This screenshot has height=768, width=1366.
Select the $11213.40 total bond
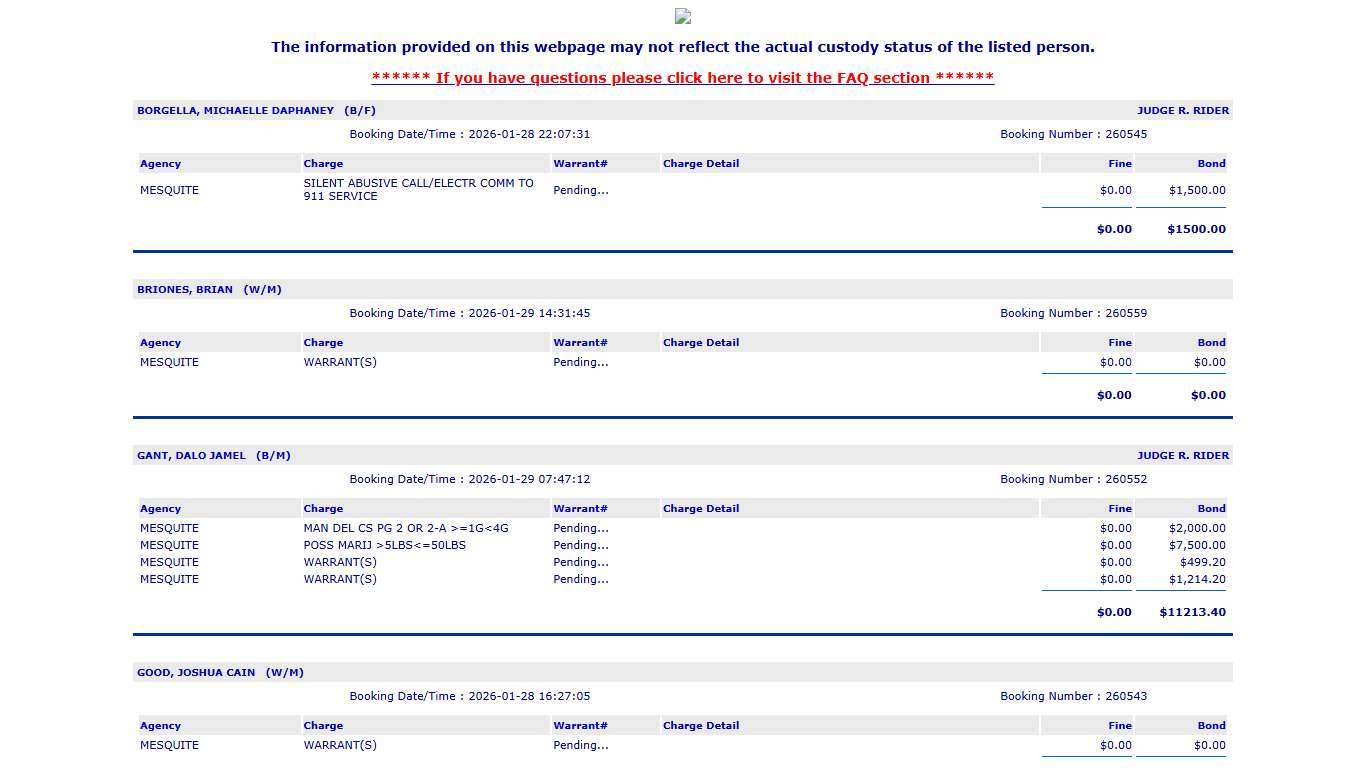1192,612
